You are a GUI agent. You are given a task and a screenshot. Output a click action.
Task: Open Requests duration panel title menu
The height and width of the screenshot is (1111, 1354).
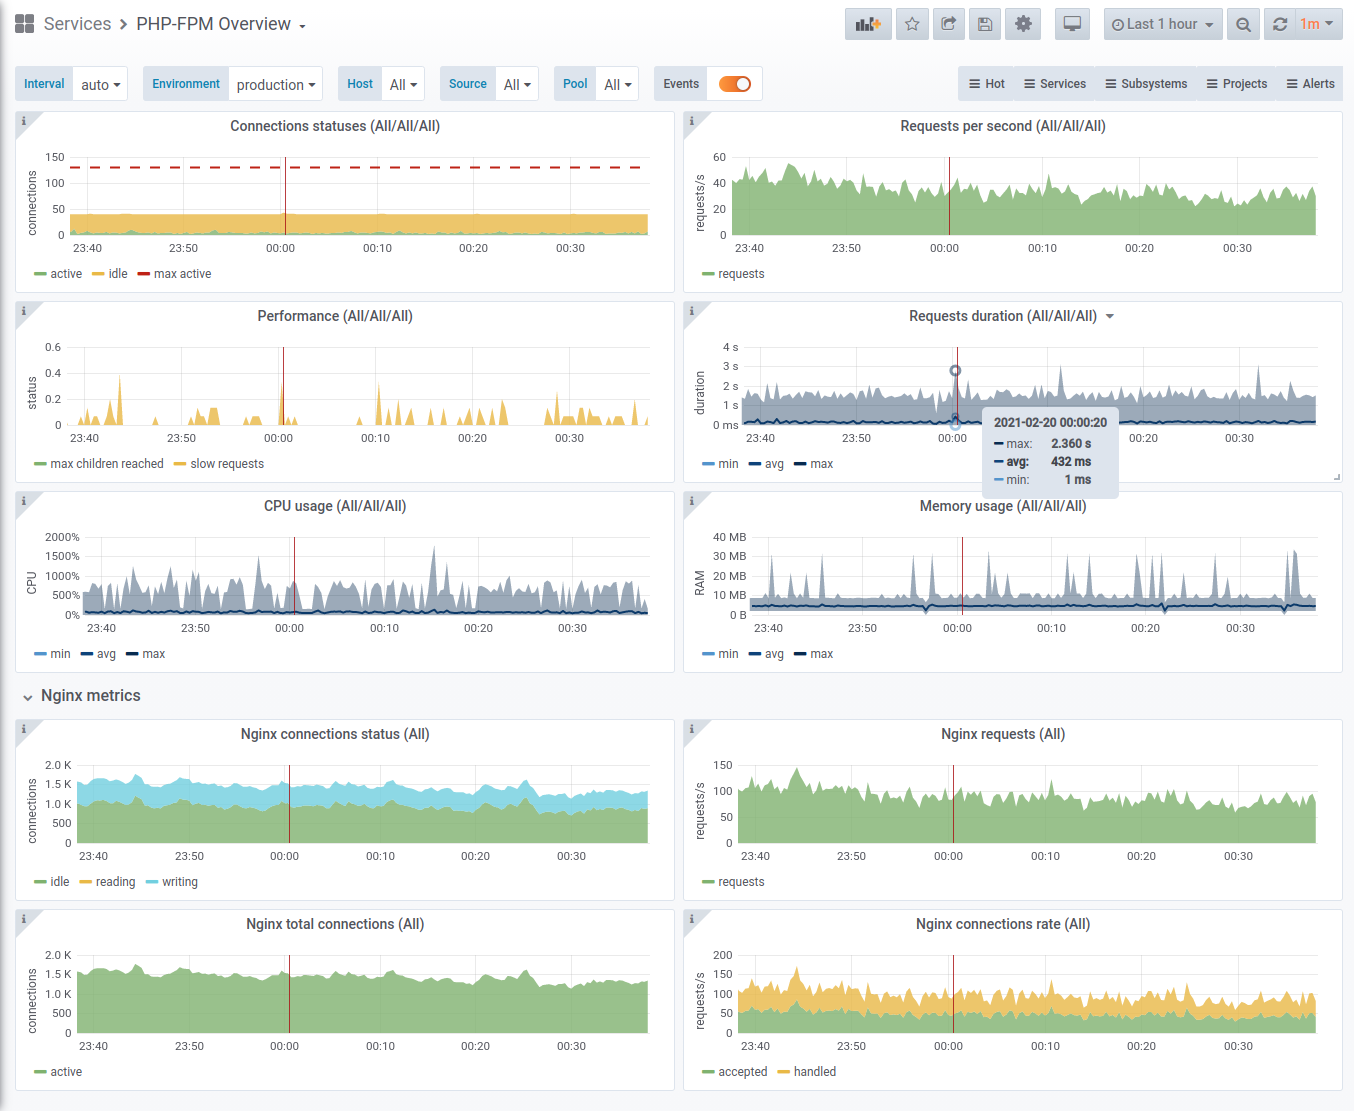pyautogui.click(x=1011, y=316)
